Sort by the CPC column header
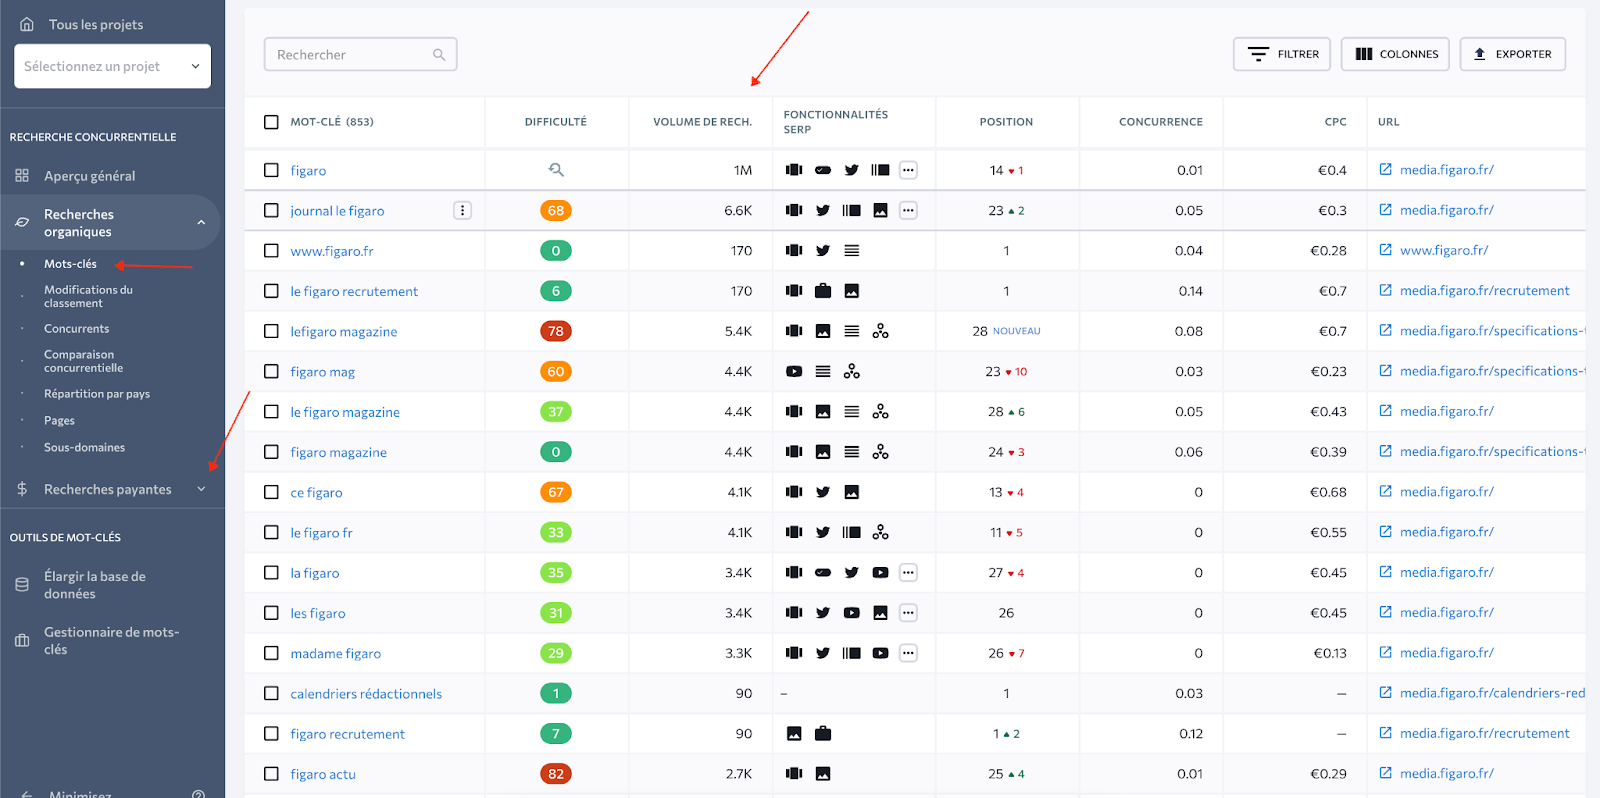Viewport: 1600px width, 798px height. coord(1336,122)
